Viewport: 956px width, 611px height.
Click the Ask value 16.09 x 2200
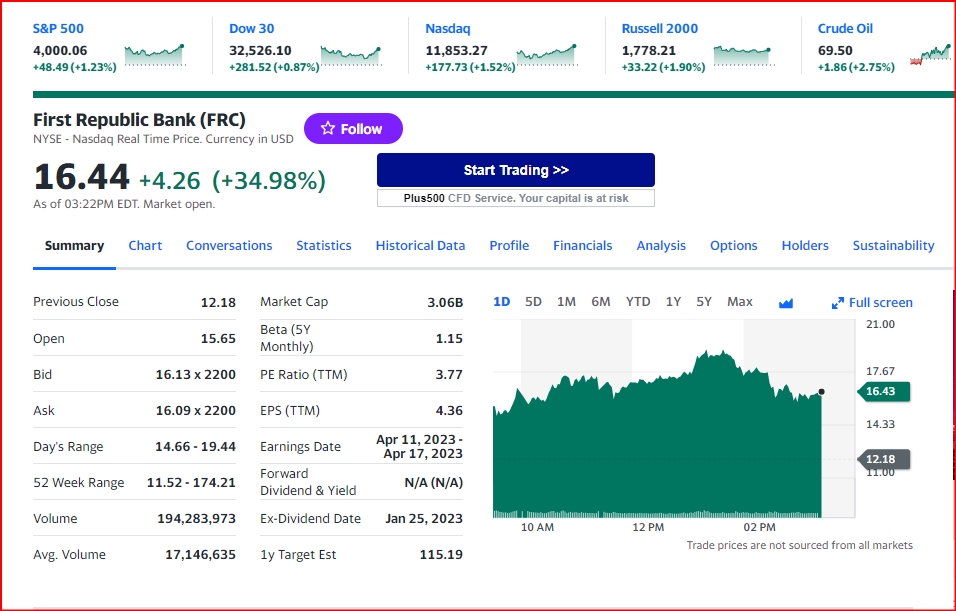pos(196,410)
